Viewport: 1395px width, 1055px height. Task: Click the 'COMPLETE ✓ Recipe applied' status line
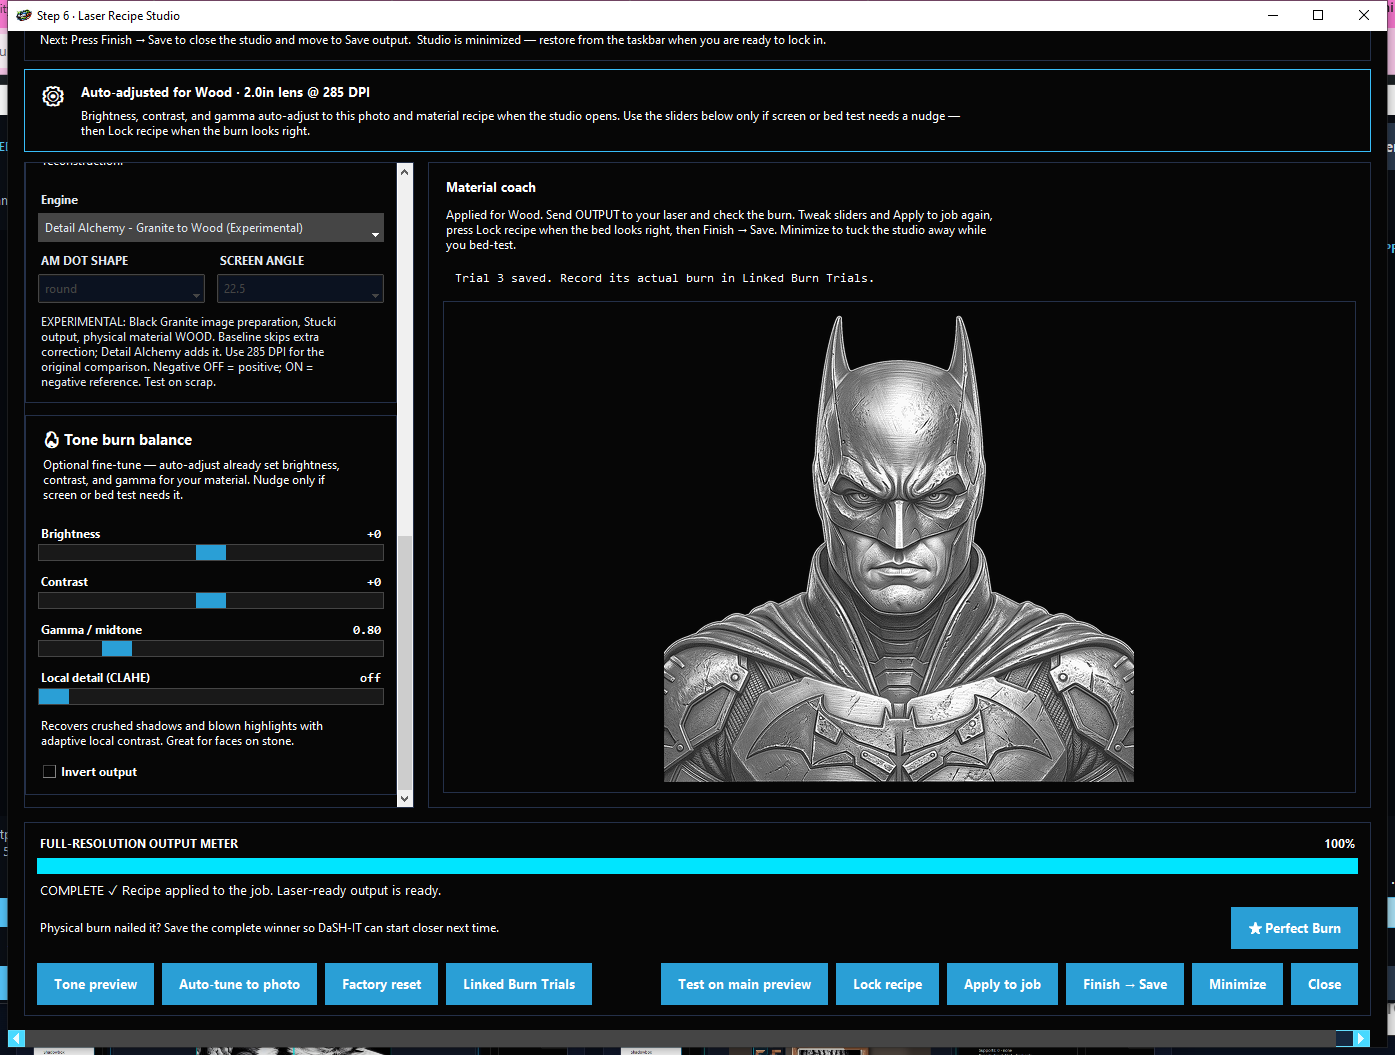(240, 890)
